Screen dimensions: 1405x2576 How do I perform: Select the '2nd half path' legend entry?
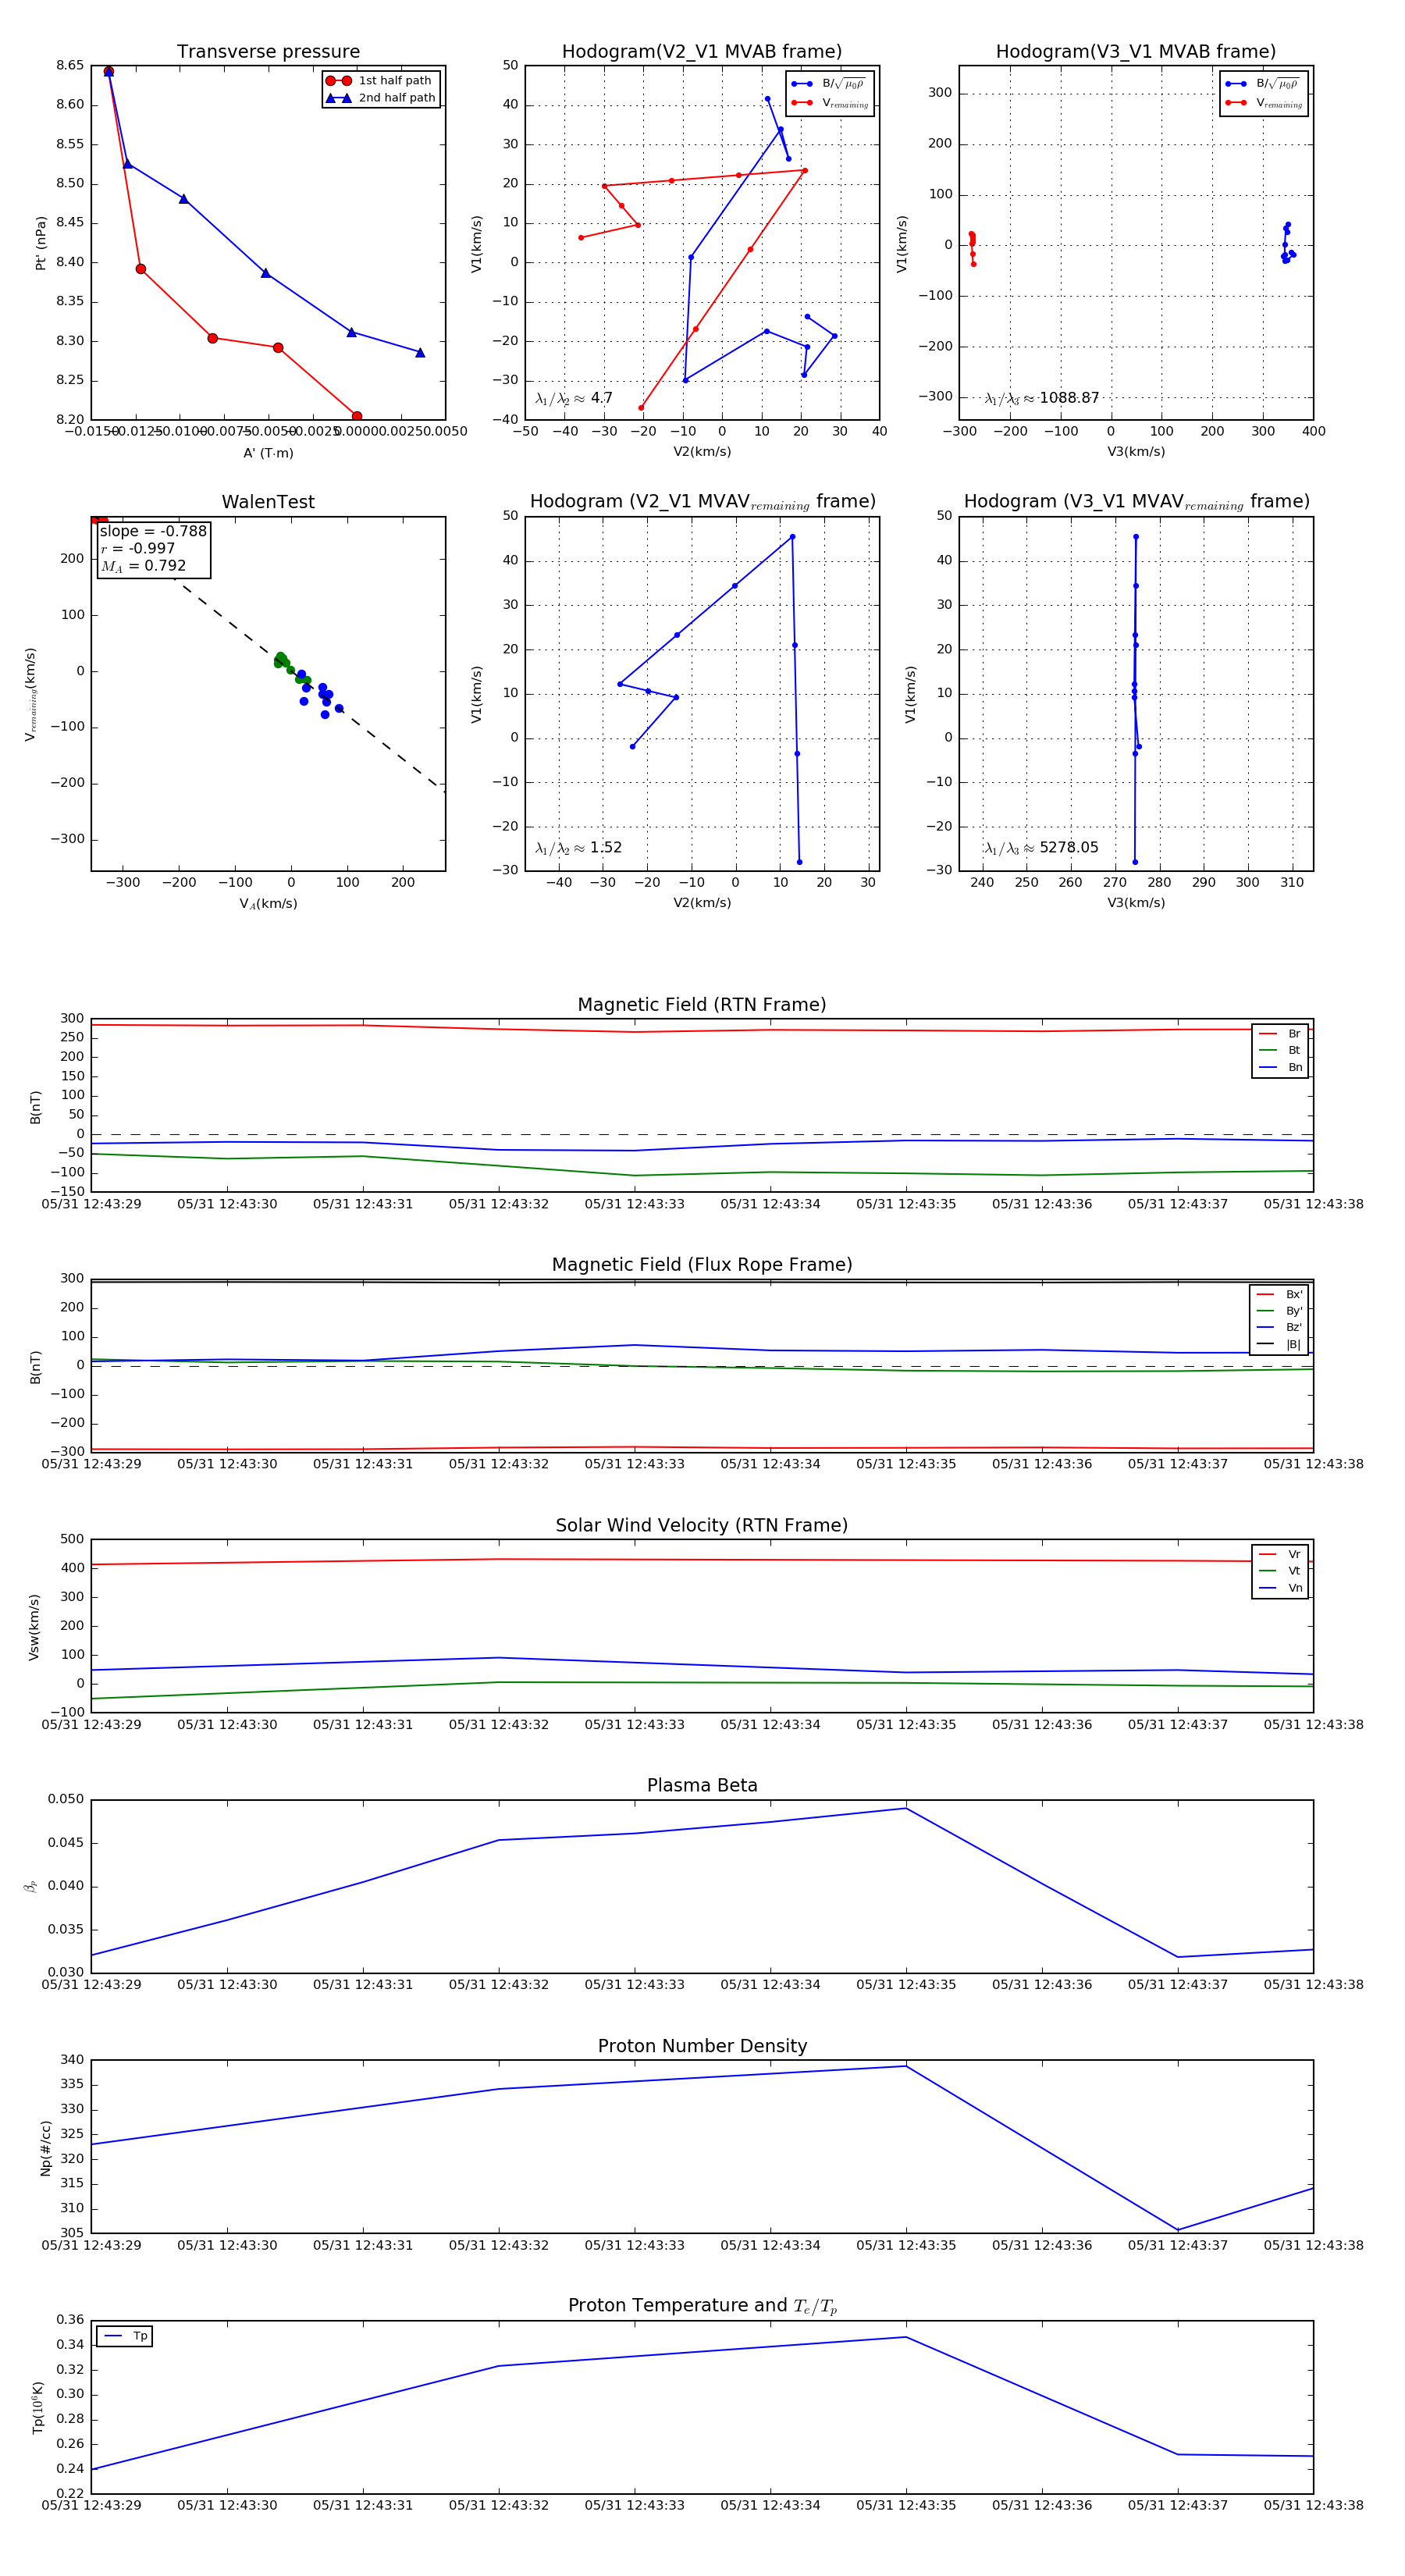point(381,98)
